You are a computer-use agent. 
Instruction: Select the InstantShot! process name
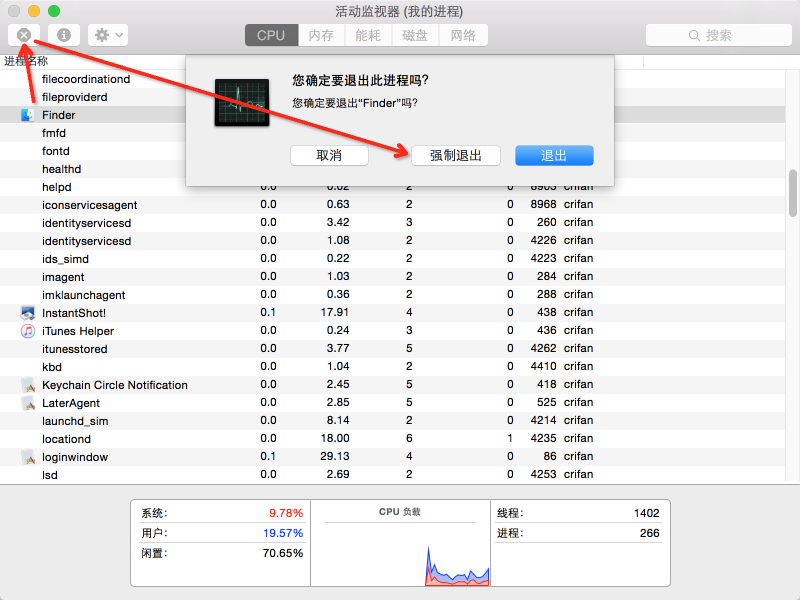[74, 313]
